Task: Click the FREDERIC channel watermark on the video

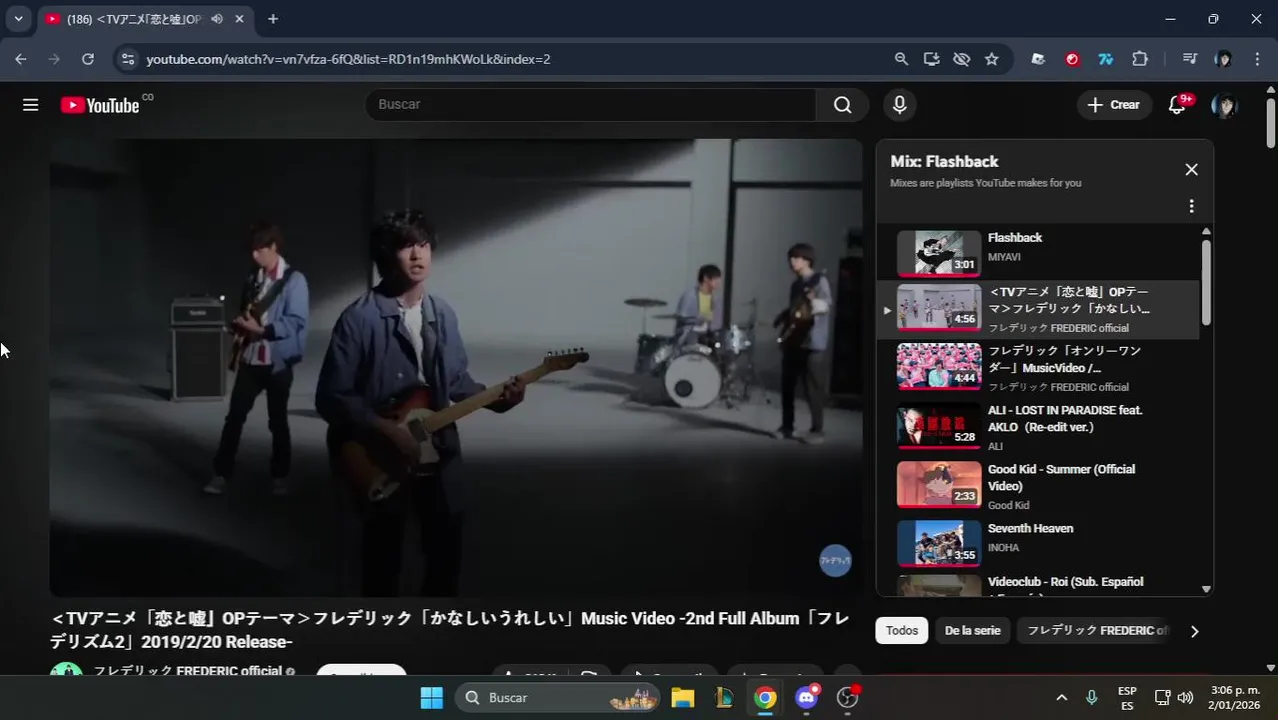Action: coord(835,561)
